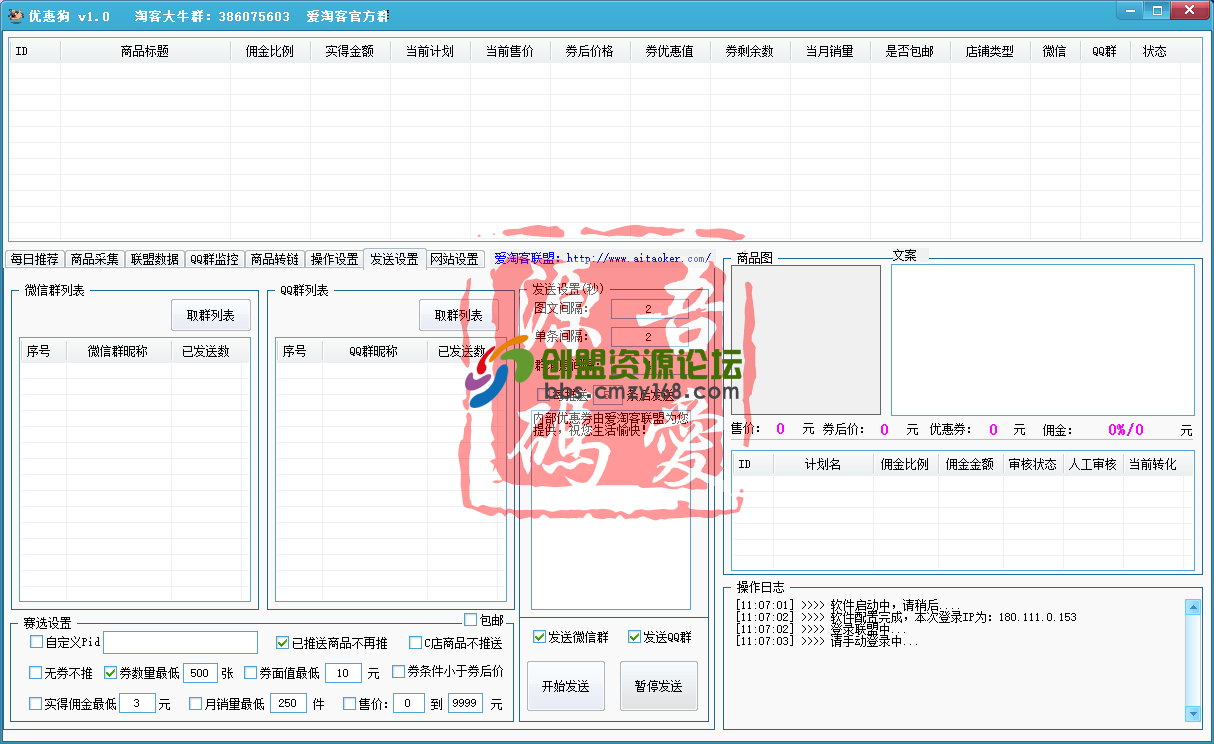Click log line '请手动登录中...'
The width and height of the screenshot is (1214, 744).
click(x=827, y=641)
